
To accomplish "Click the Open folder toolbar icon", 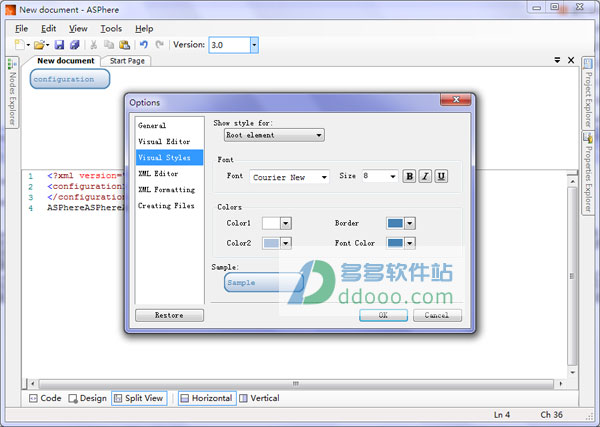I will click(x=39, y=45).
